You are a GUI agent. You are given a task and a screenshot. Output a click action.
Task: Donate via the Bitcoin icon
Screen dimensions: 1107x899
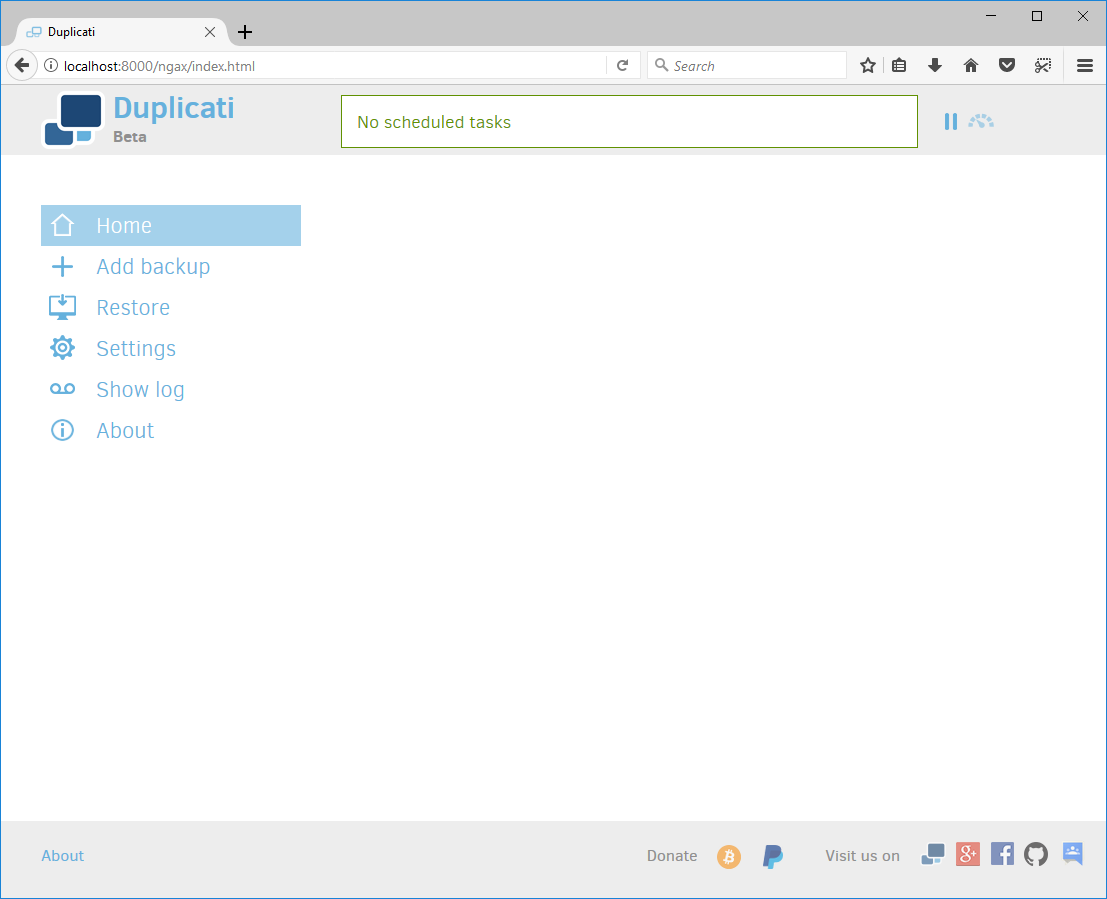[729, 857]
